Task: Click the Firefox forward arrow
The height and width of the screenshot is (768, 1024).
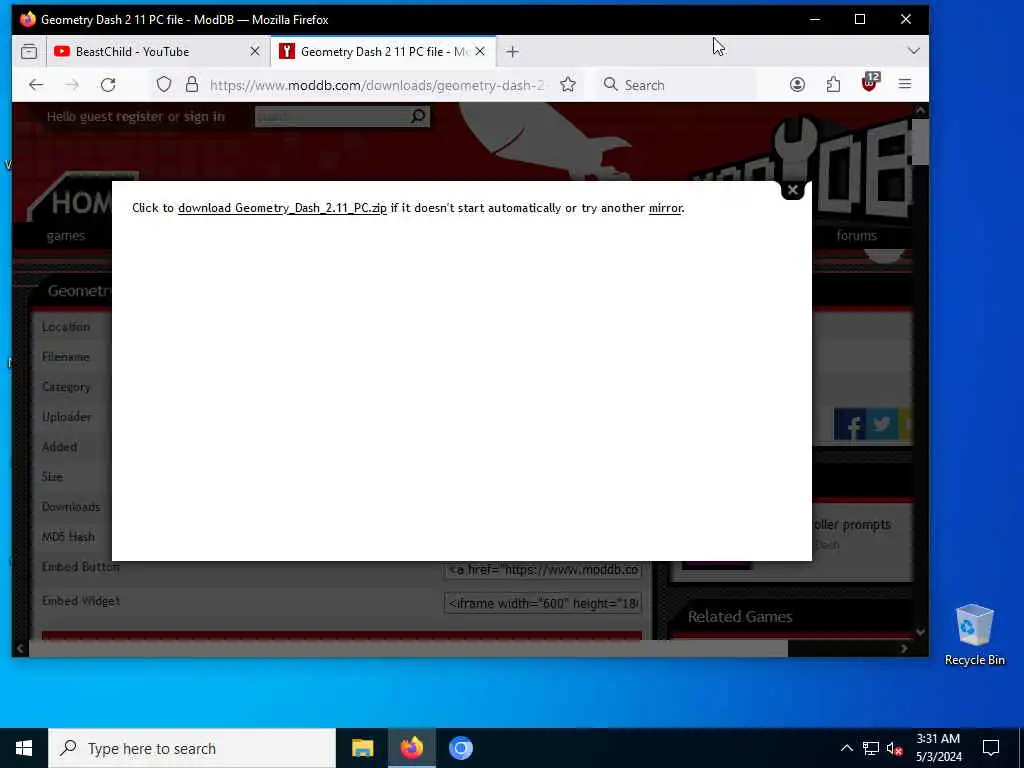Action: [72, 84]
